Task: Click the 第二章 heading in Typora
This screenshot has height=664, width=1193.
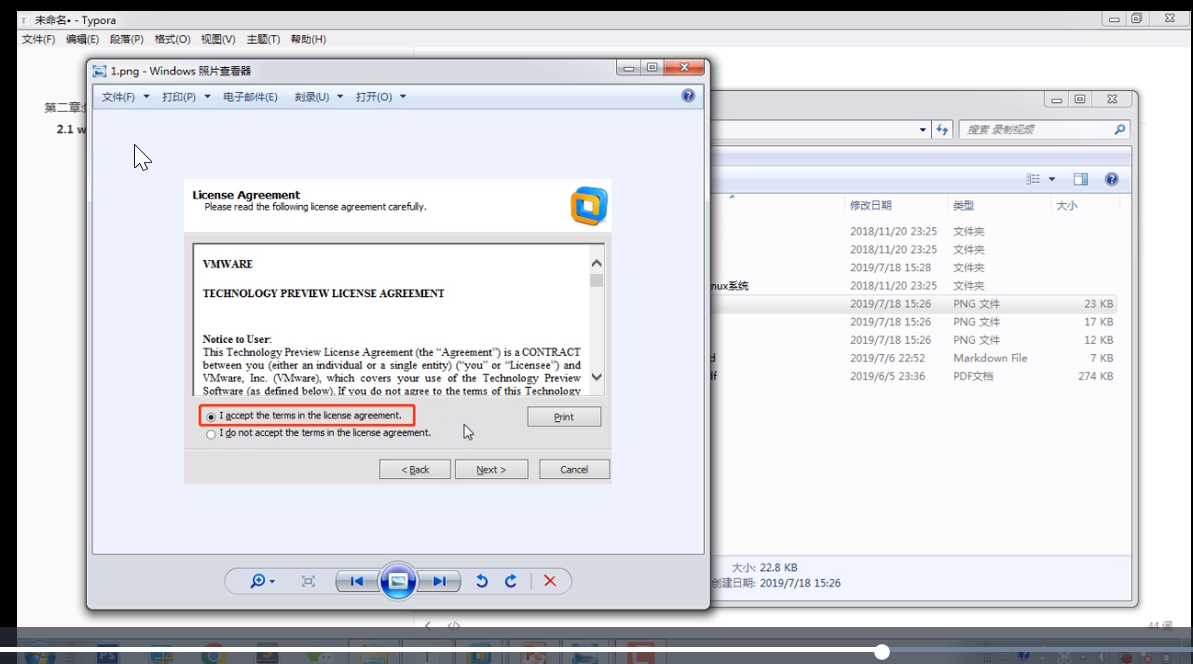Action: [65, 107]
